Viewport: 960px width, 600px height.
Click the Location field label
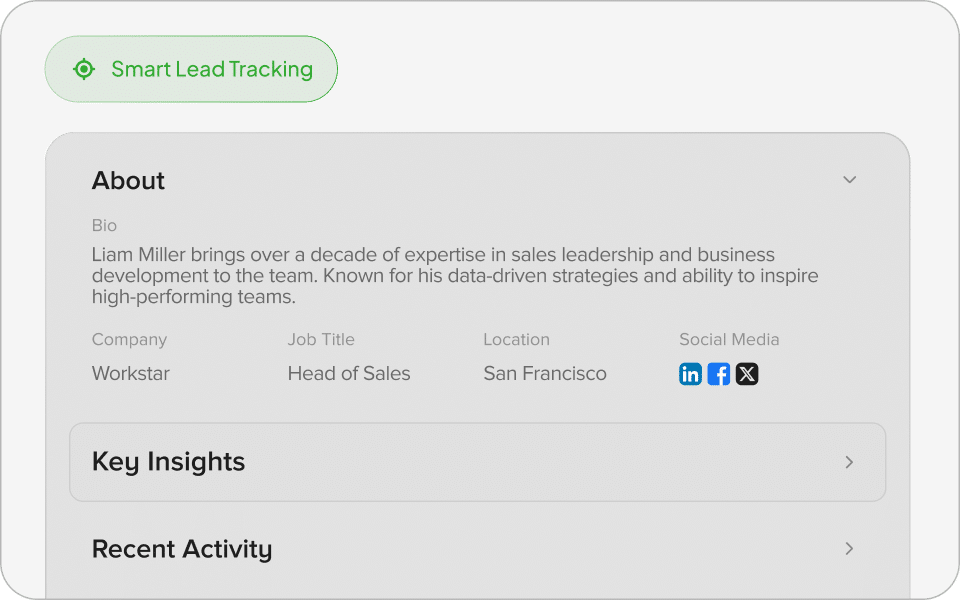(x=516, y=340)
